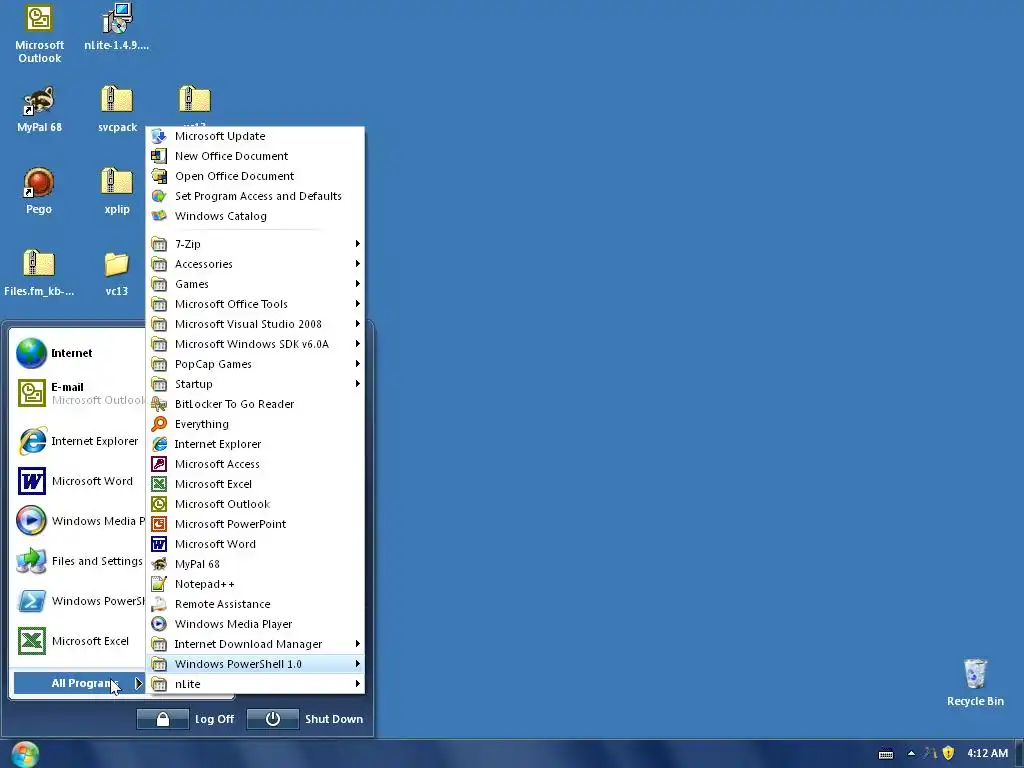Expand Microsoft Office Tools folder
Image resolution: width=1024 pixels, height=768 pixels.
click(x=255, y=304)
